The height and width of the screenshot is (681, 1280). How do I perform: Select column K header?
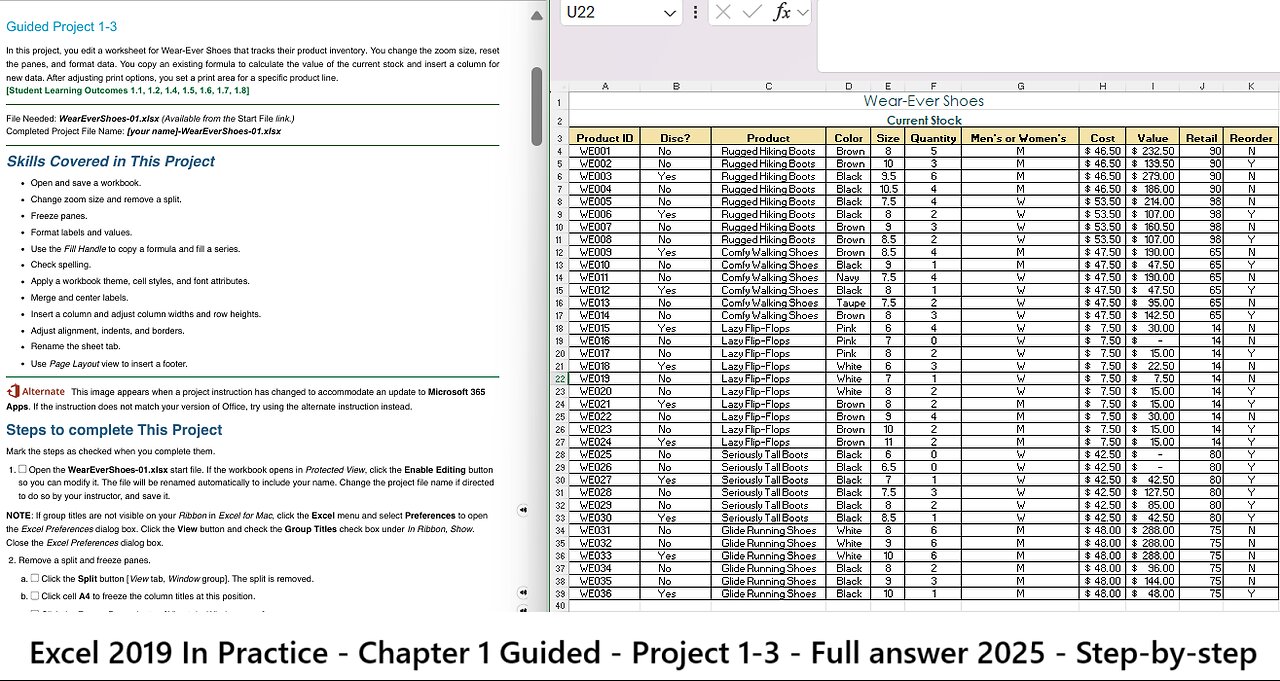point(1251,86)
